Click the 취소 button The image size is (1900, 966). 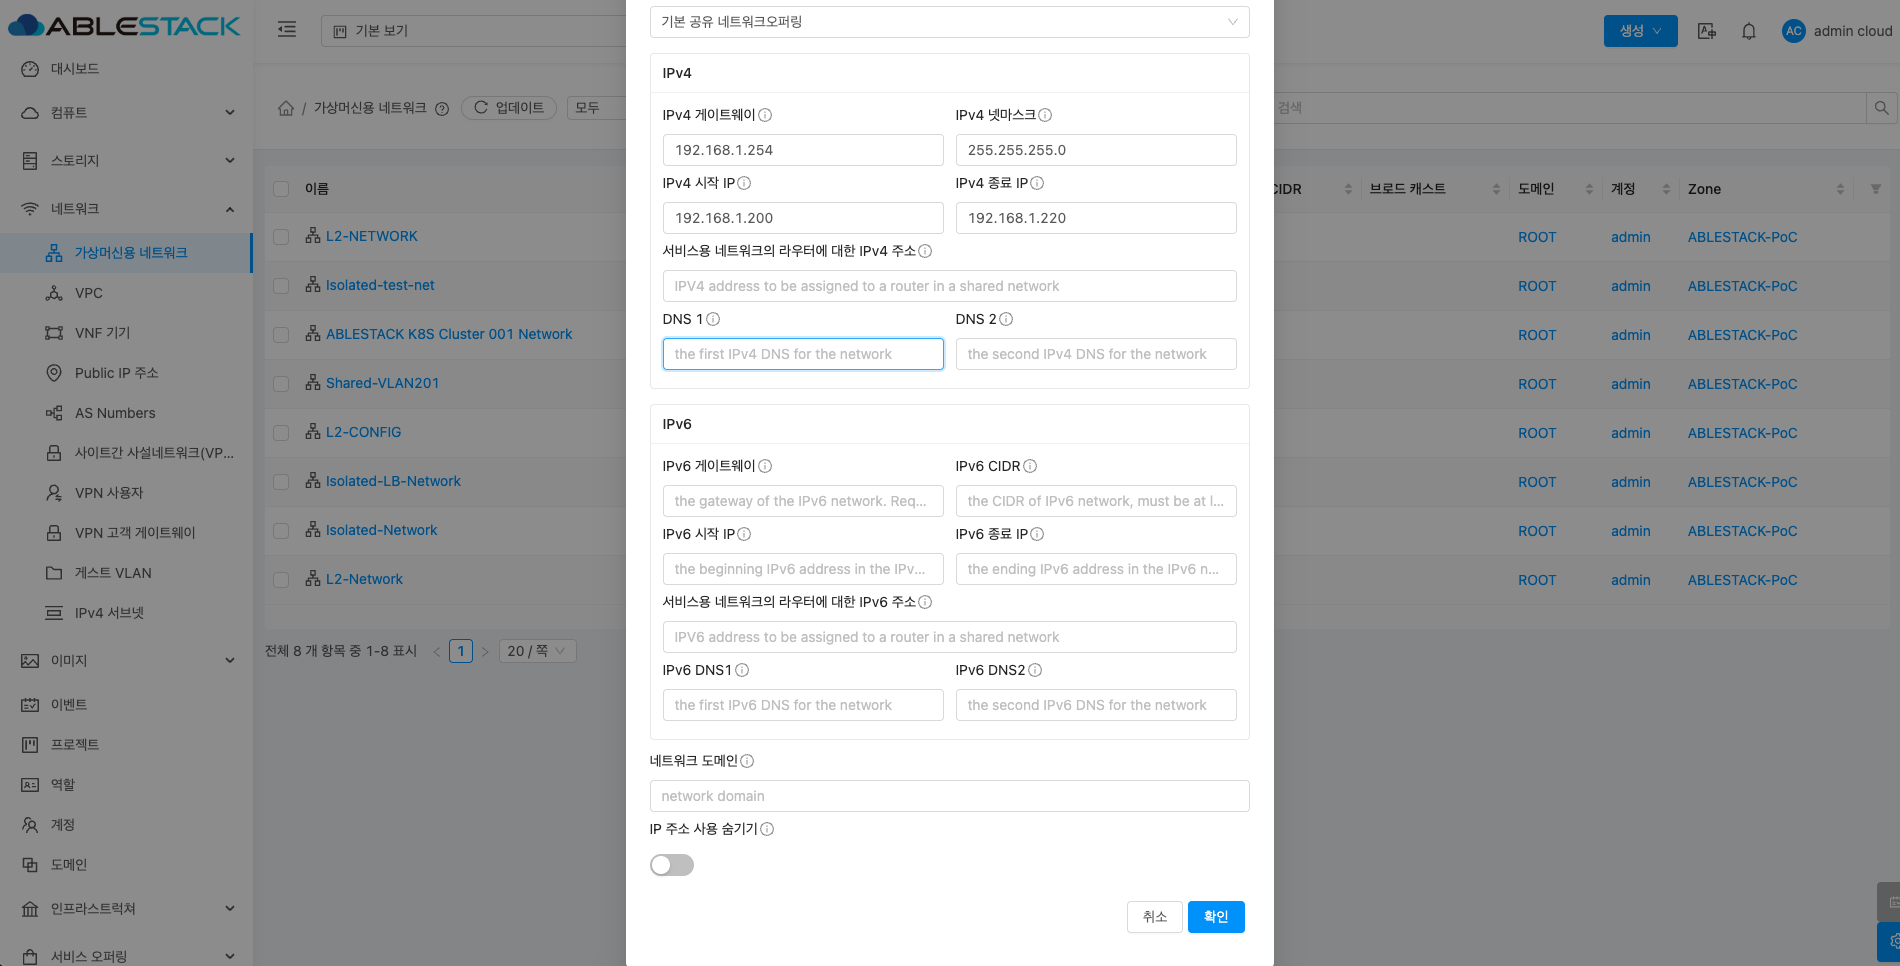point(1154,917)
